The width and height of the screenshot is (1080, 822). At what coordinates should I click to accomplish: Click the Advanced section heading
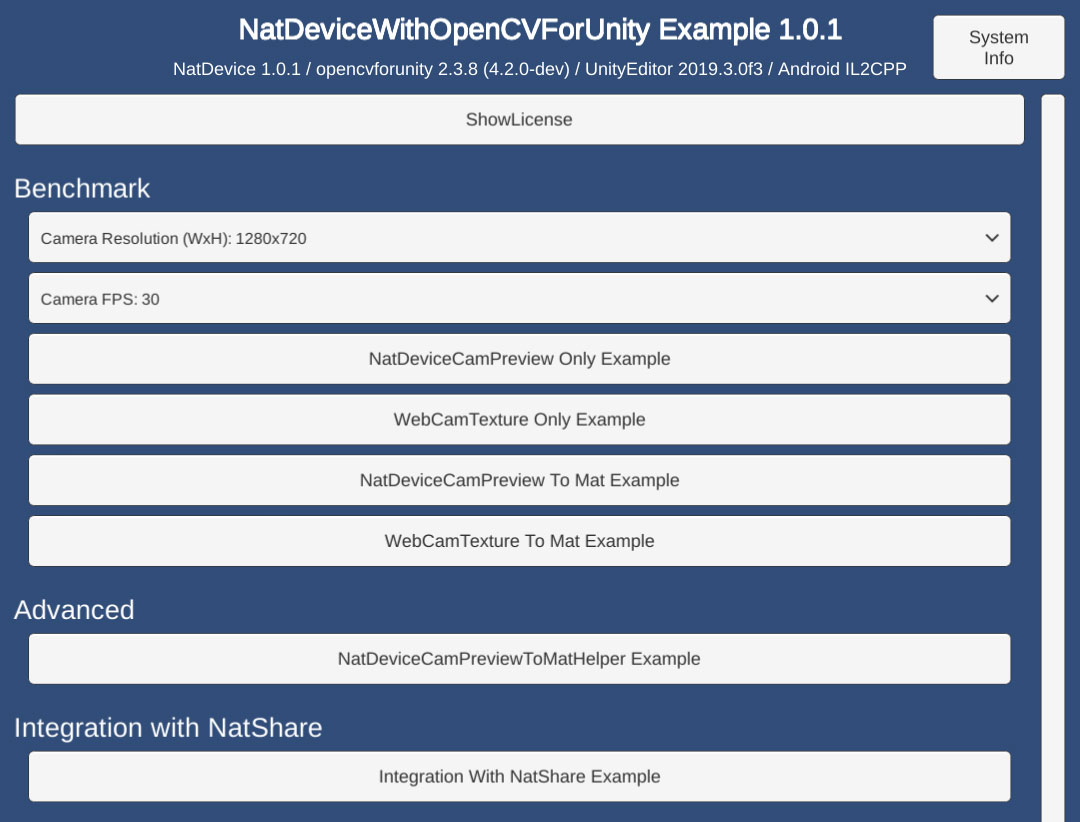[x=74, y=610]
